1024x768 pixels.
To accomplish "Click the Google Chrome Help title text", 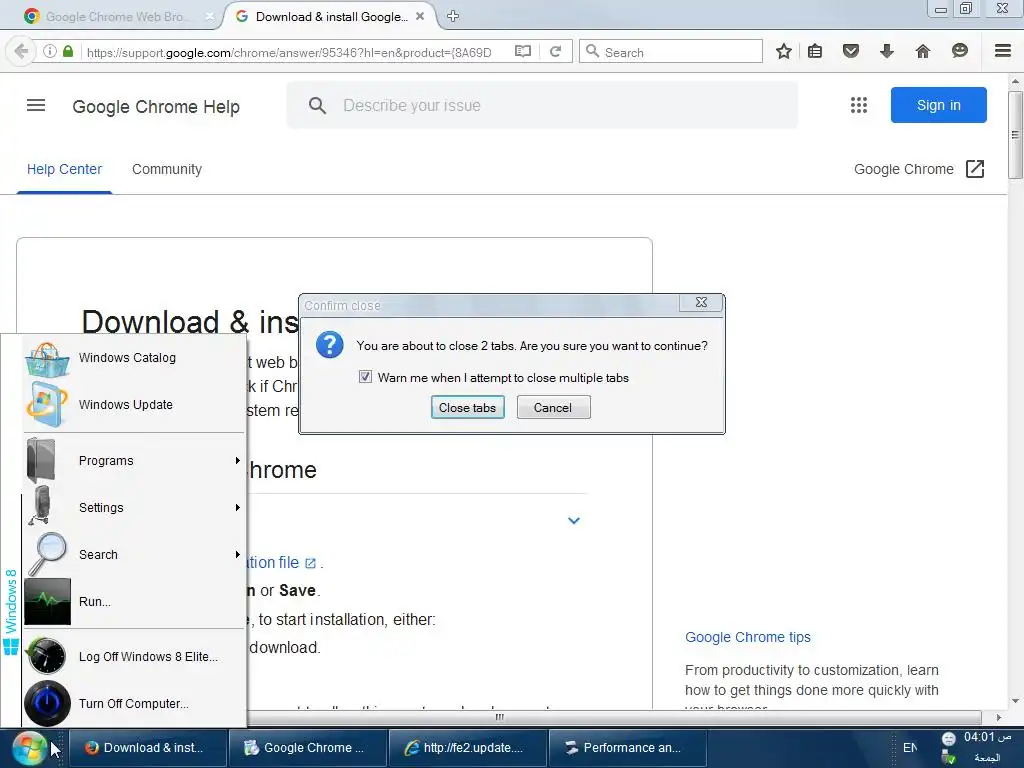I will tap(156, 106).
